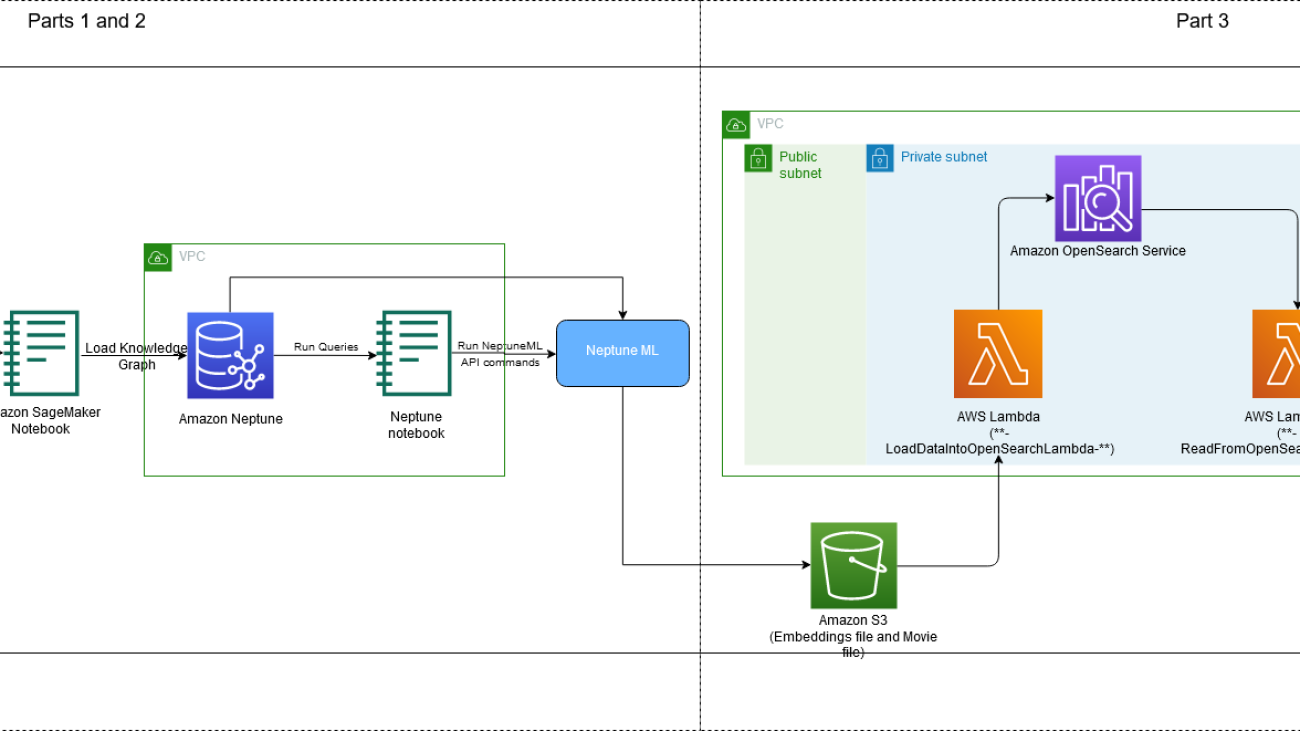Click the 'Part 3' heading
The height and width of the screenshot is (731, 1300).
(1202, 21)
